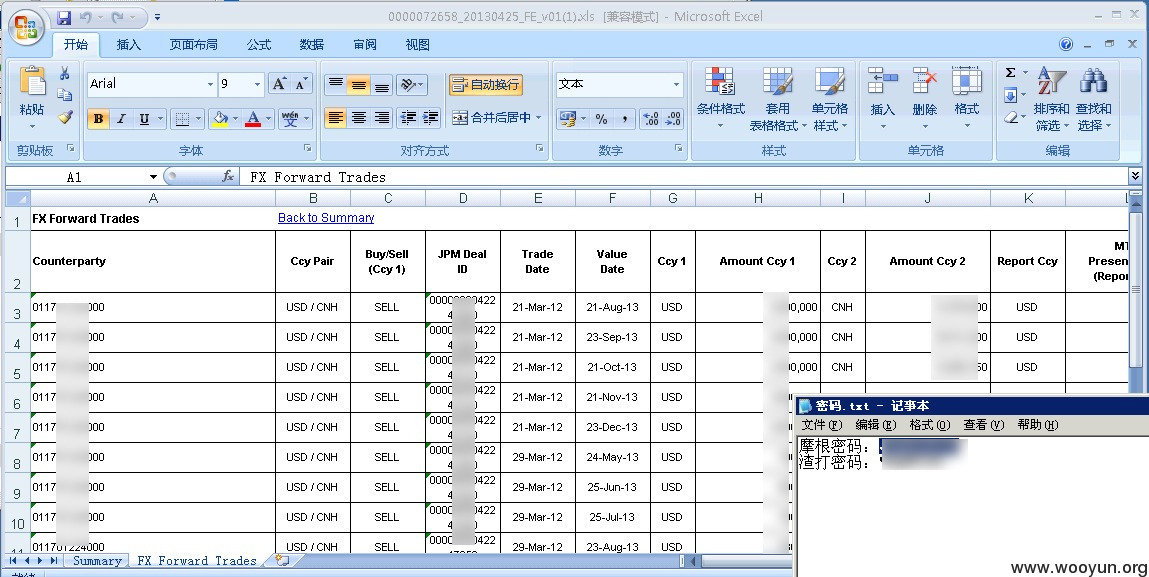Switch to 数据 ribbon tab
Image resolution: width=1149 pixels, height=577 pixels.
311,45
